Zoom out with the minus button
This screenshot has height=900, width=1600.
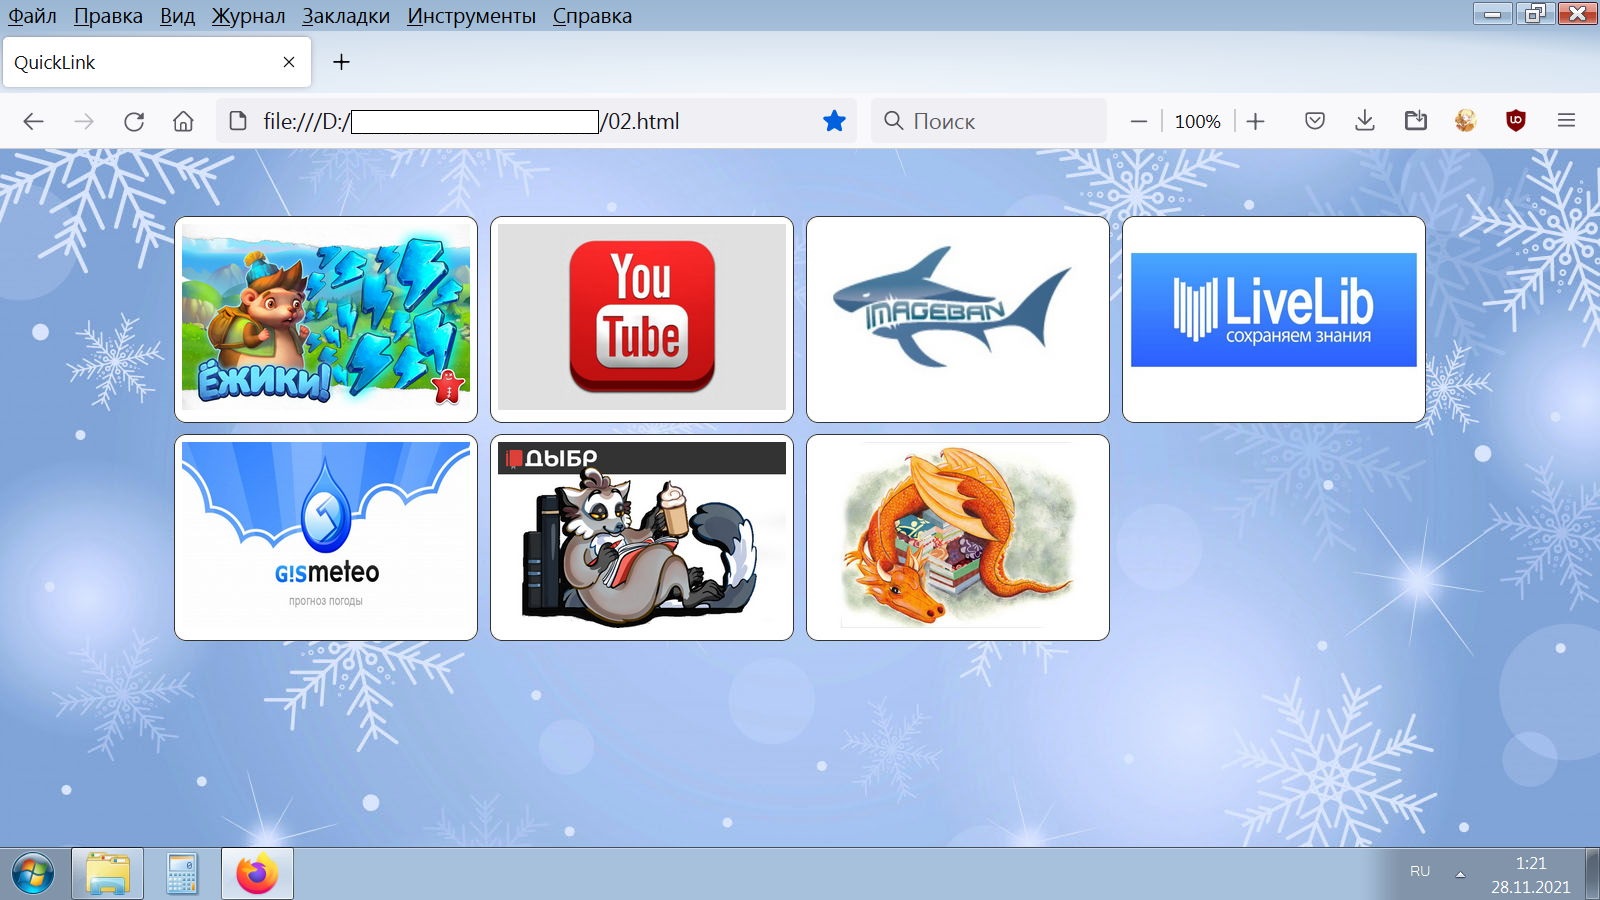pos(1138,121)
